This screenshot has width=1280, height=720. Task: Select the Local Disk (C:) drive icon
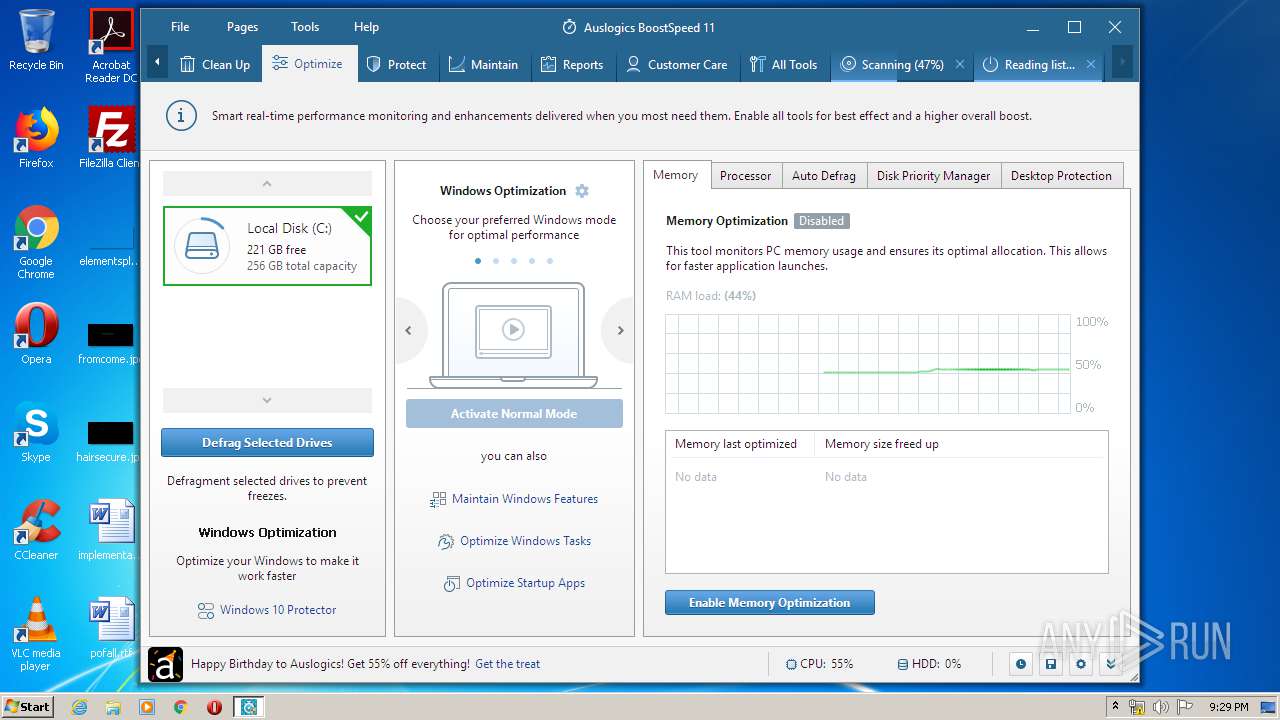coord(203,245)
